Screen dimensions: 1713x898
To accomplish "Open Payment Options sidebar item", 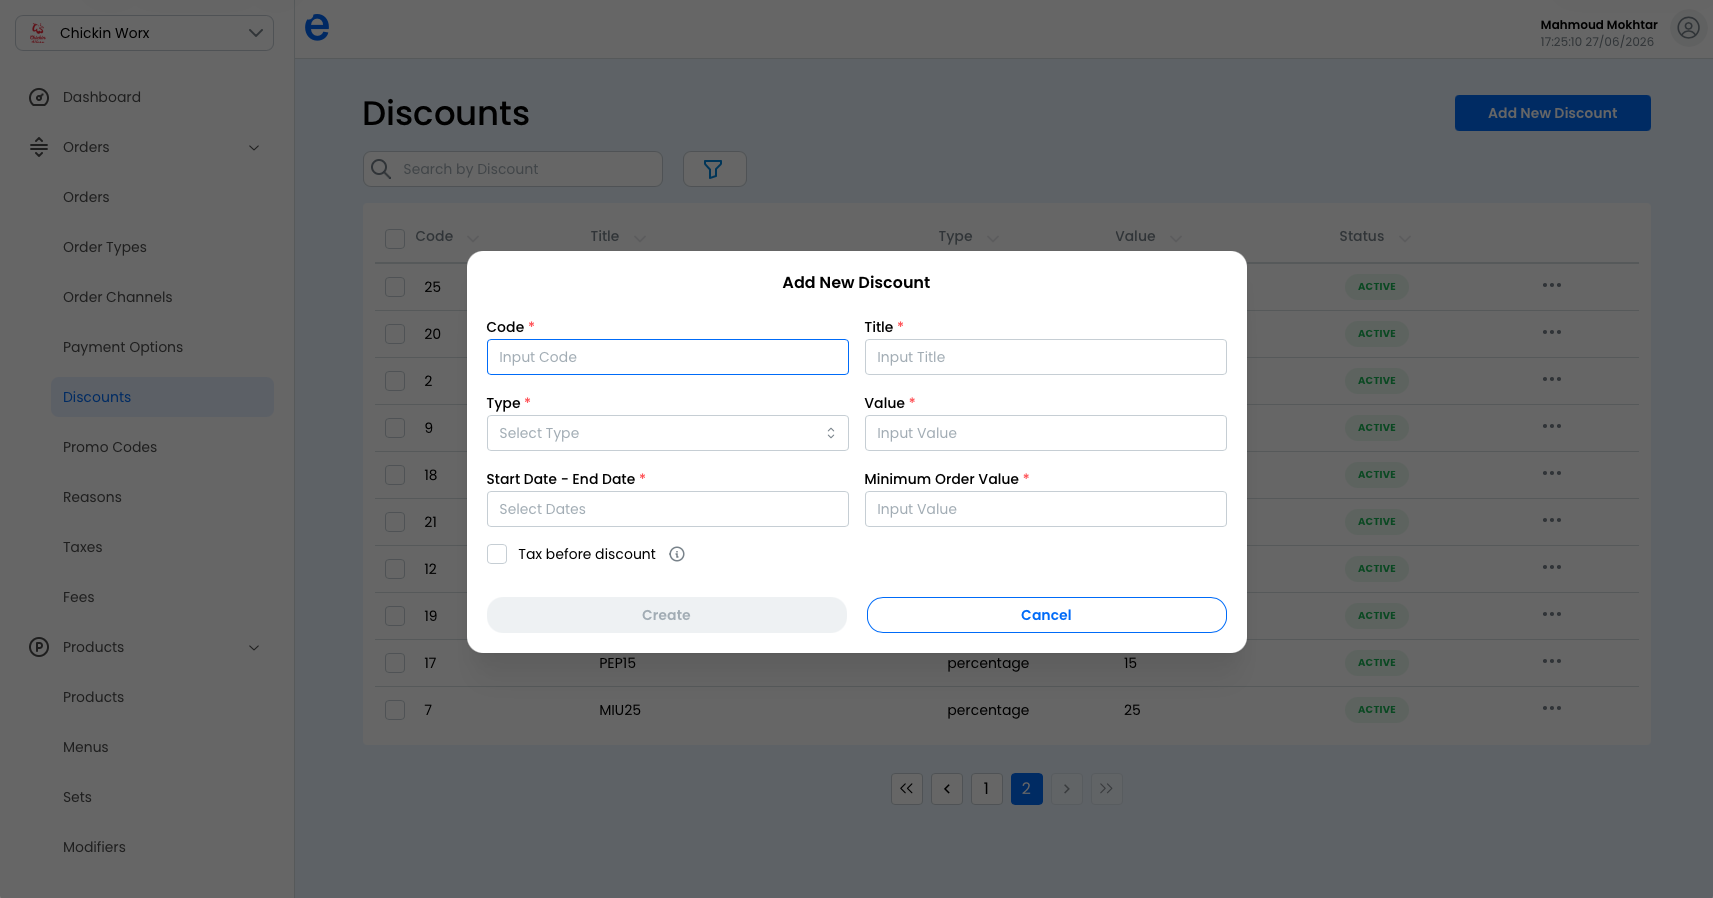I will (123, 347).
